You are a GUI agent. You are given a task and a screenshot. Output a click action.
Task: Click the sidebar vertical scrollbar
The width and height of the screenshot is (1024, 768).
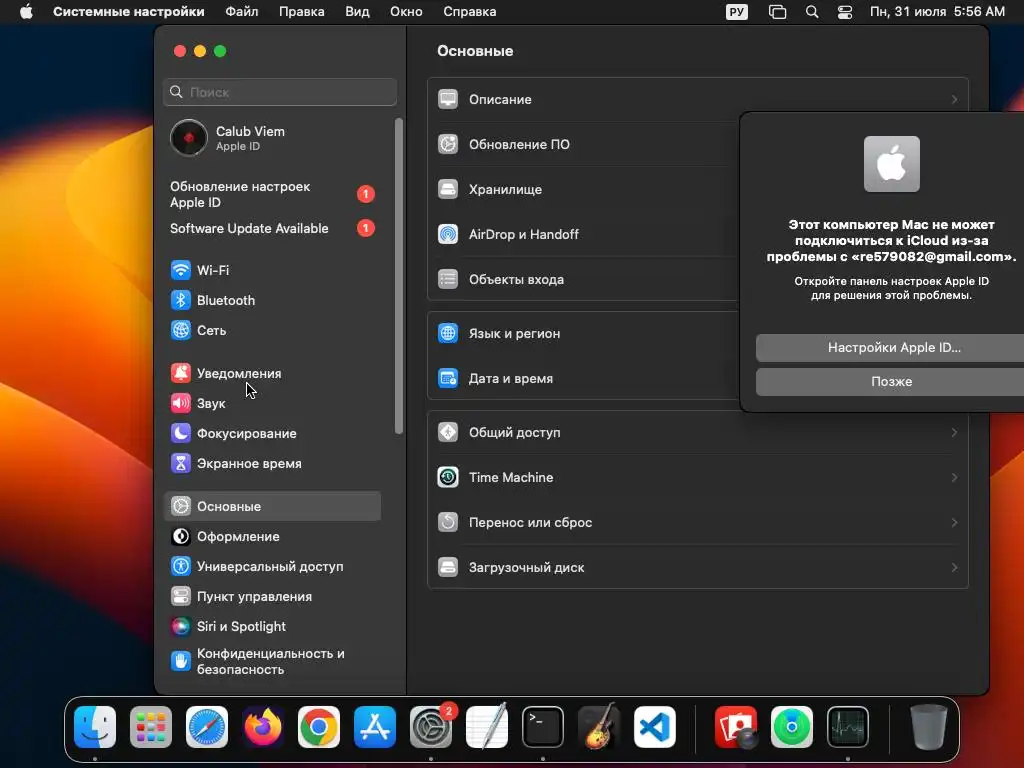click(398, 276)
